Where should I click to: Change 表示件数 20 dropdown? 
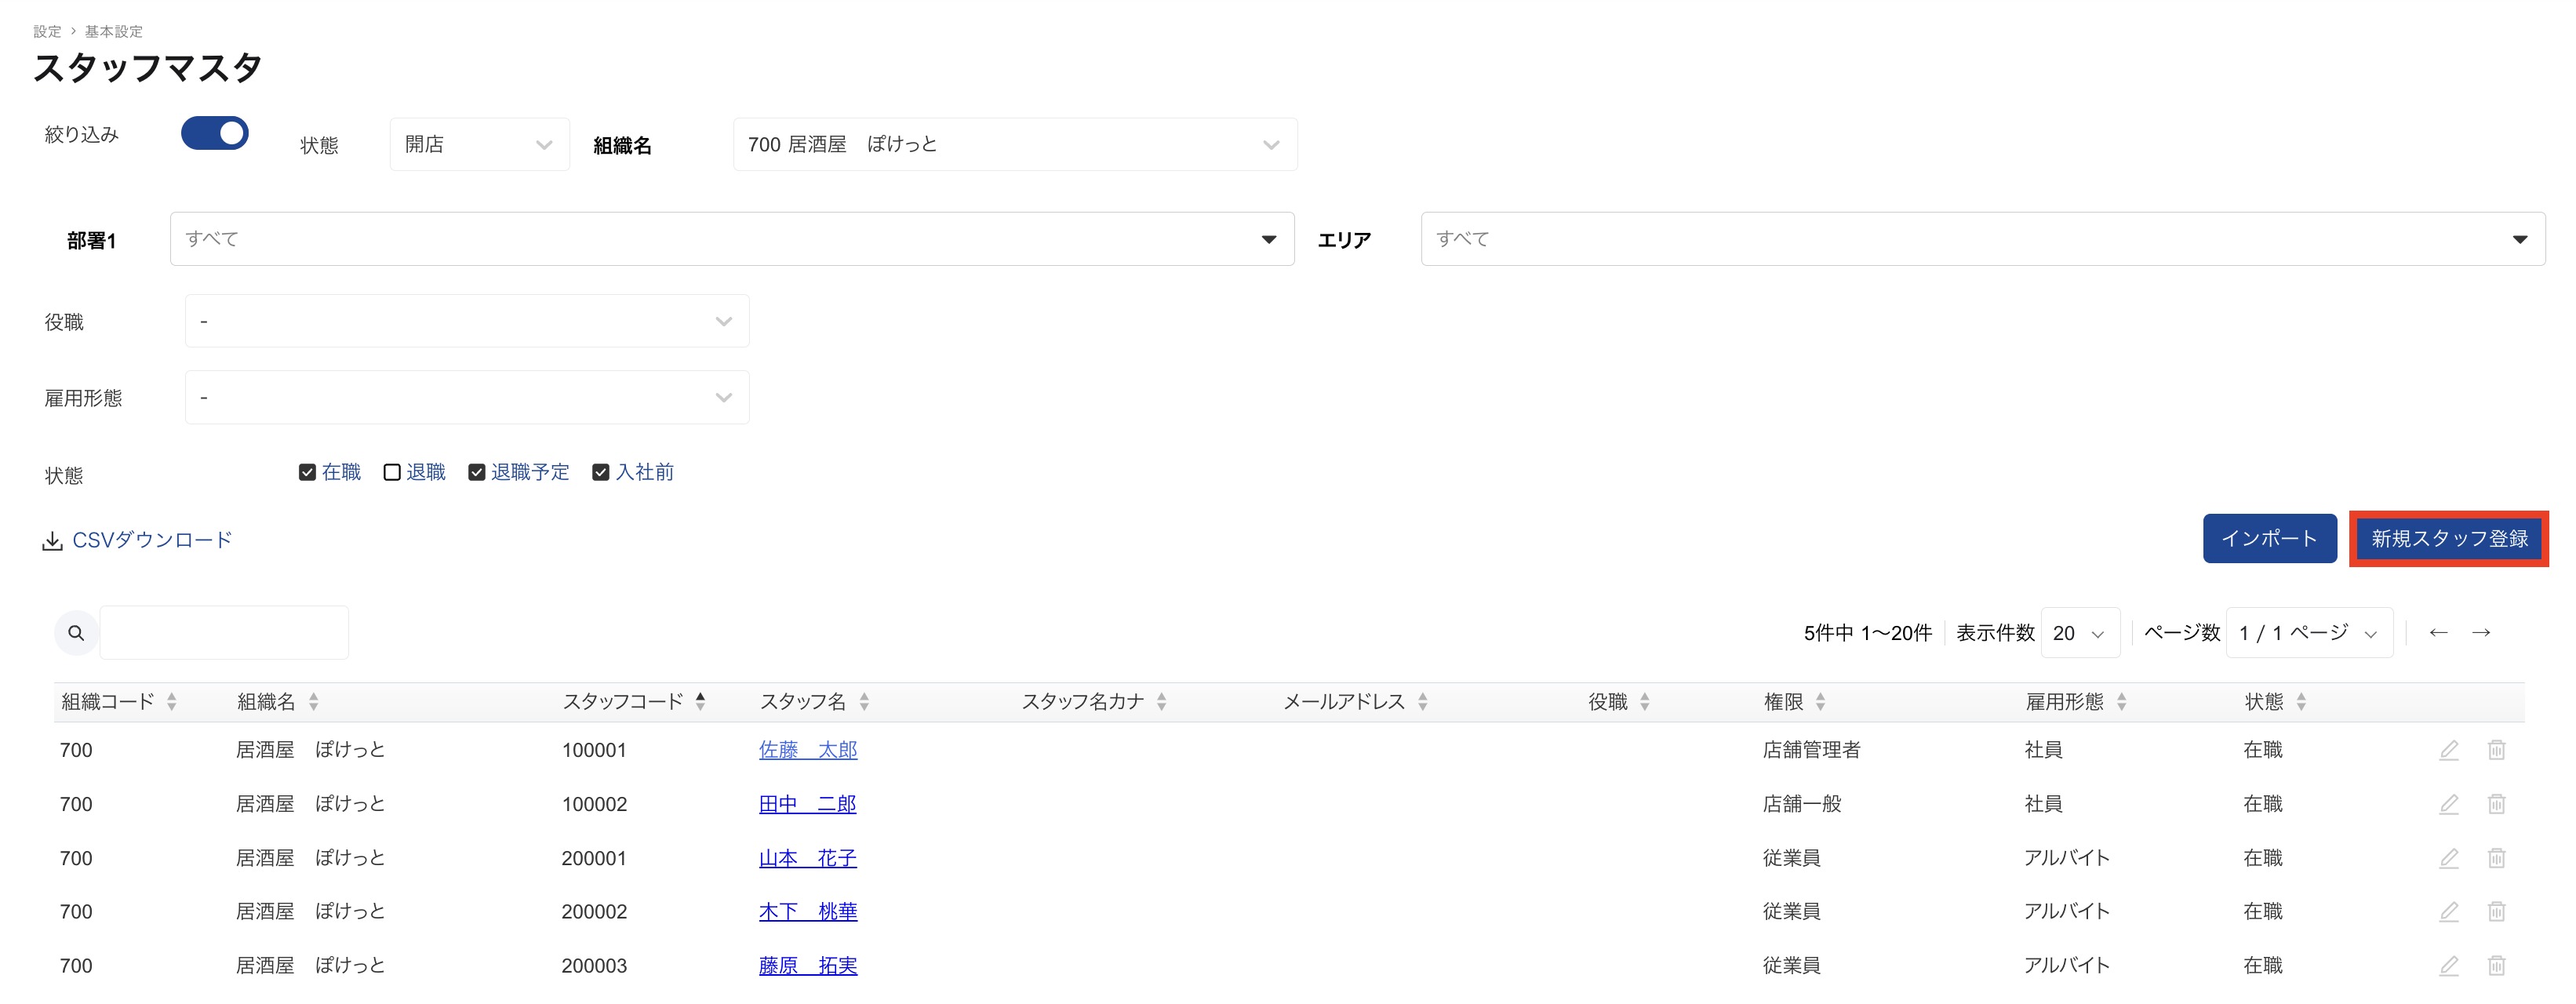coord(2080,633)
